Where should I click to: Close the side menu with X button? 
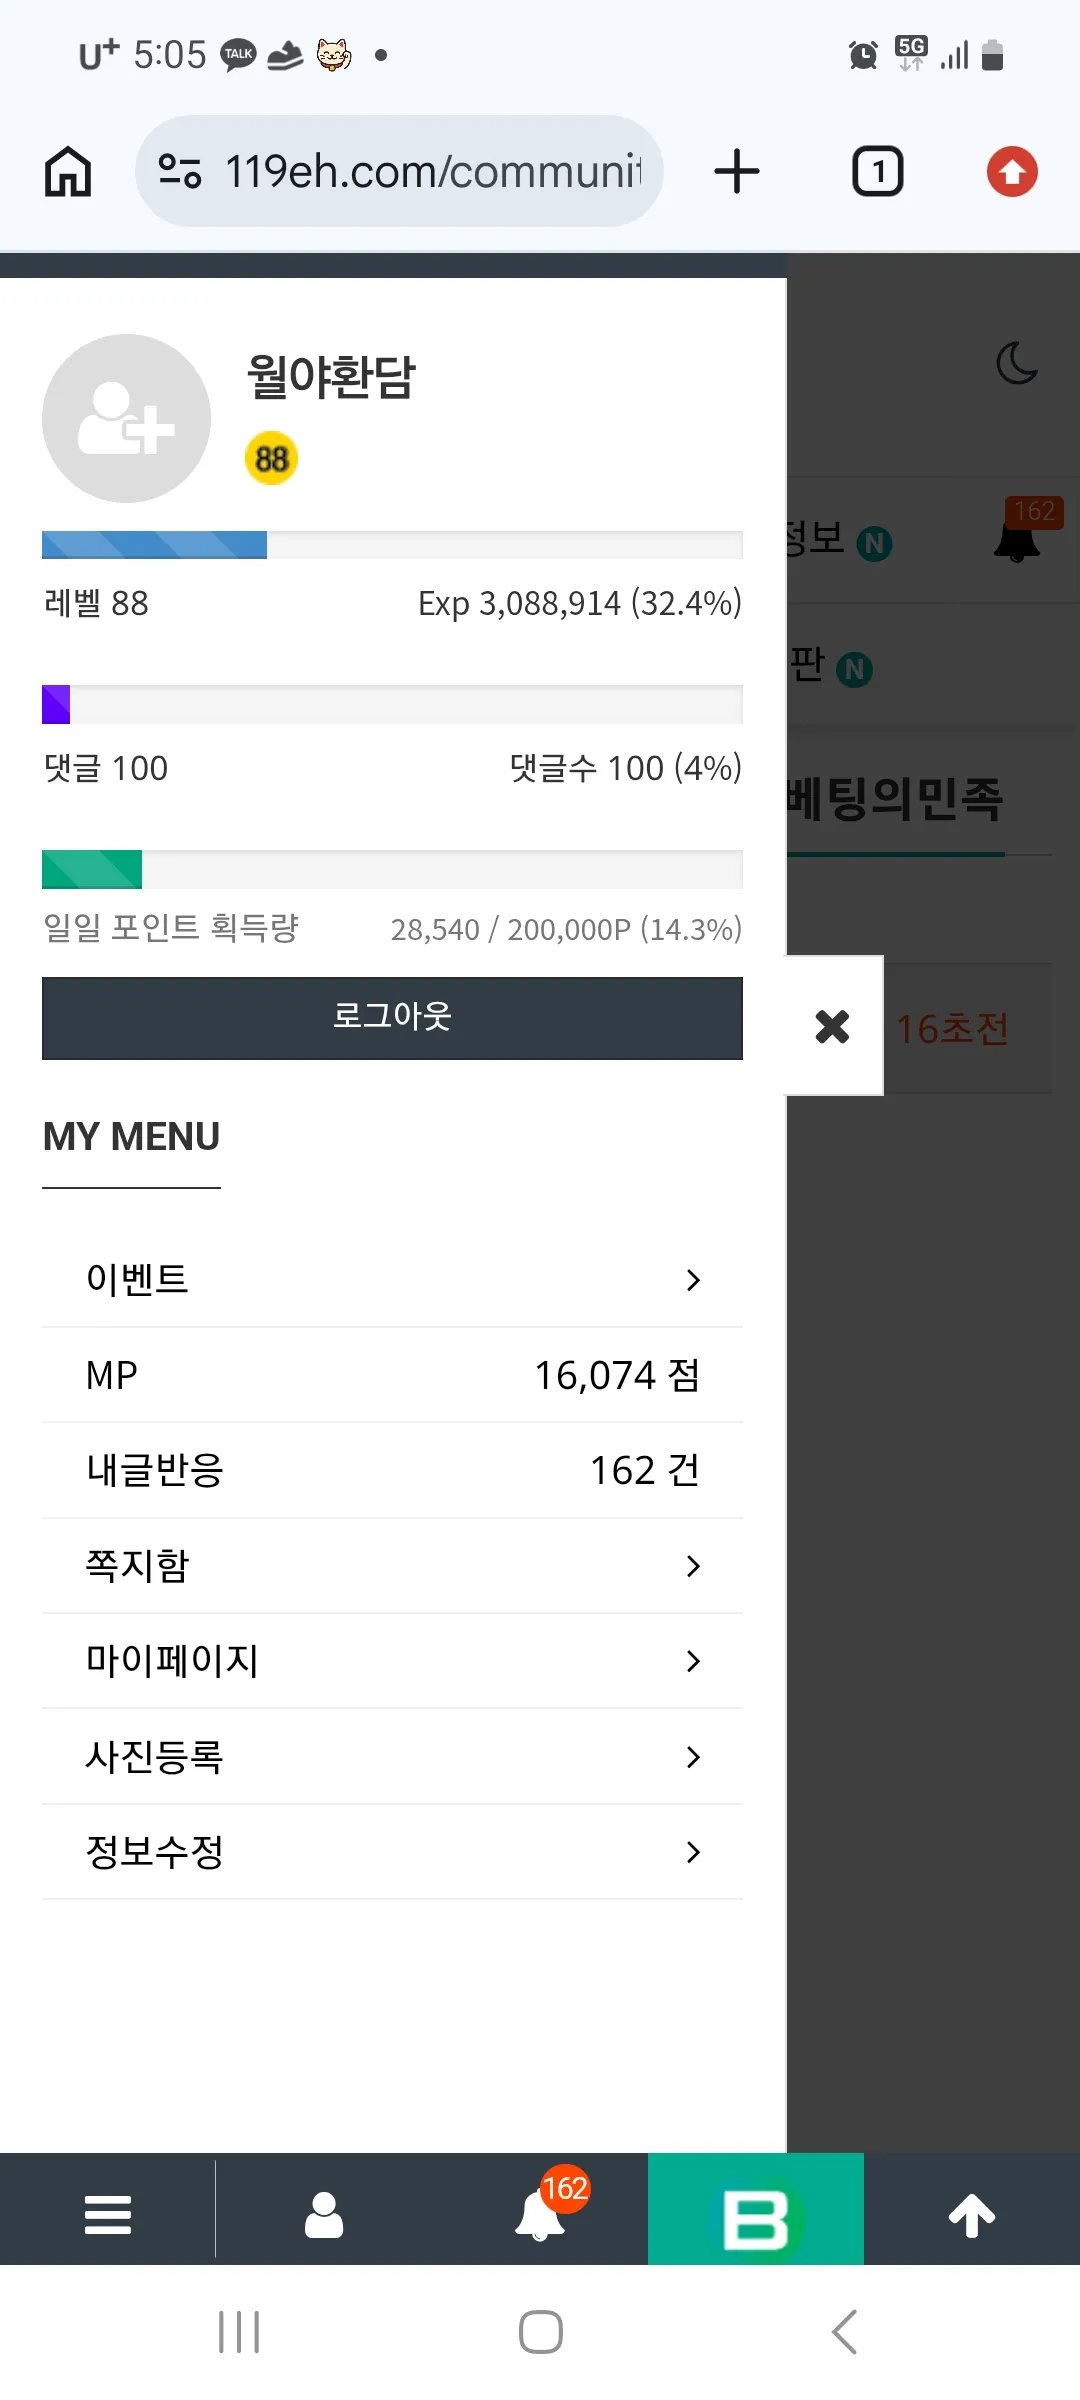[x=832, y=1026]
